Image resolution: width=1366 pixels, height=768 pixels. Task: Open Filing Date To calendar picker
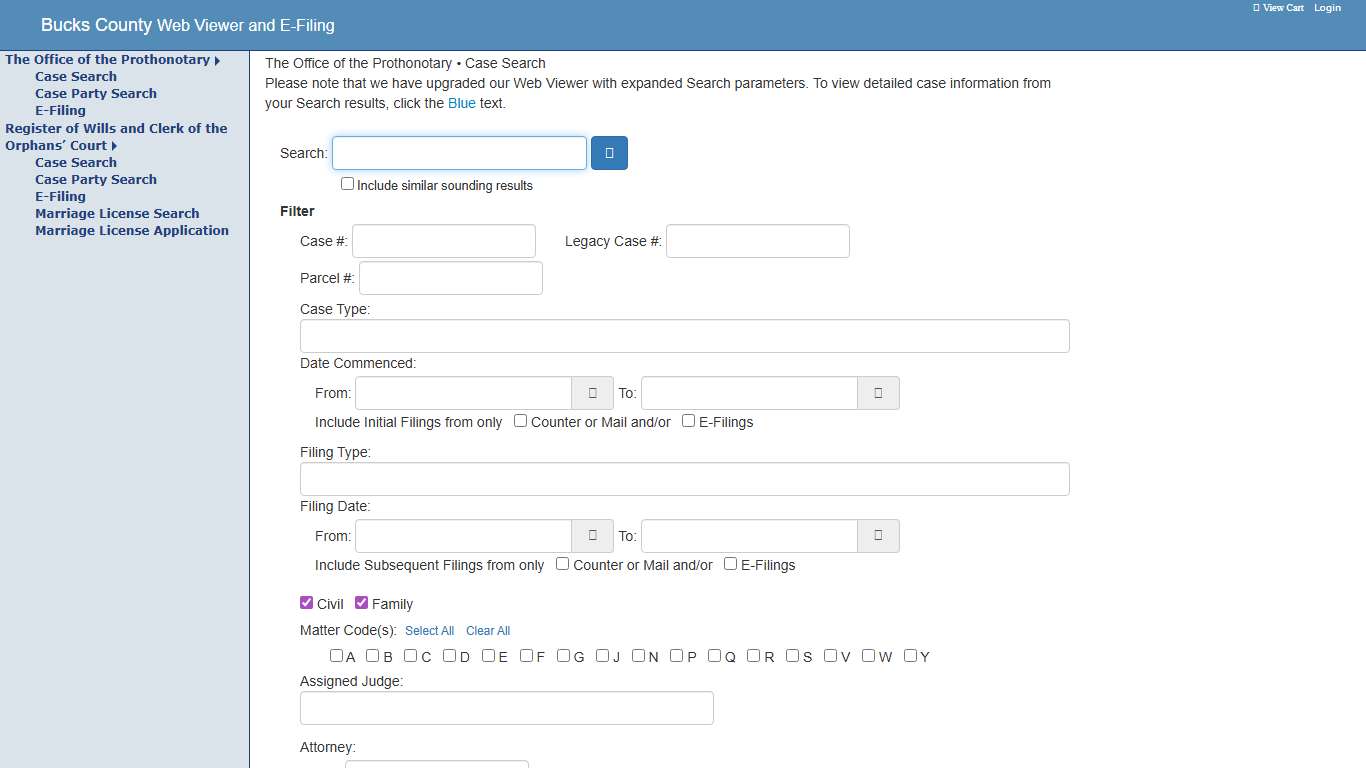[x=878, y=536]
